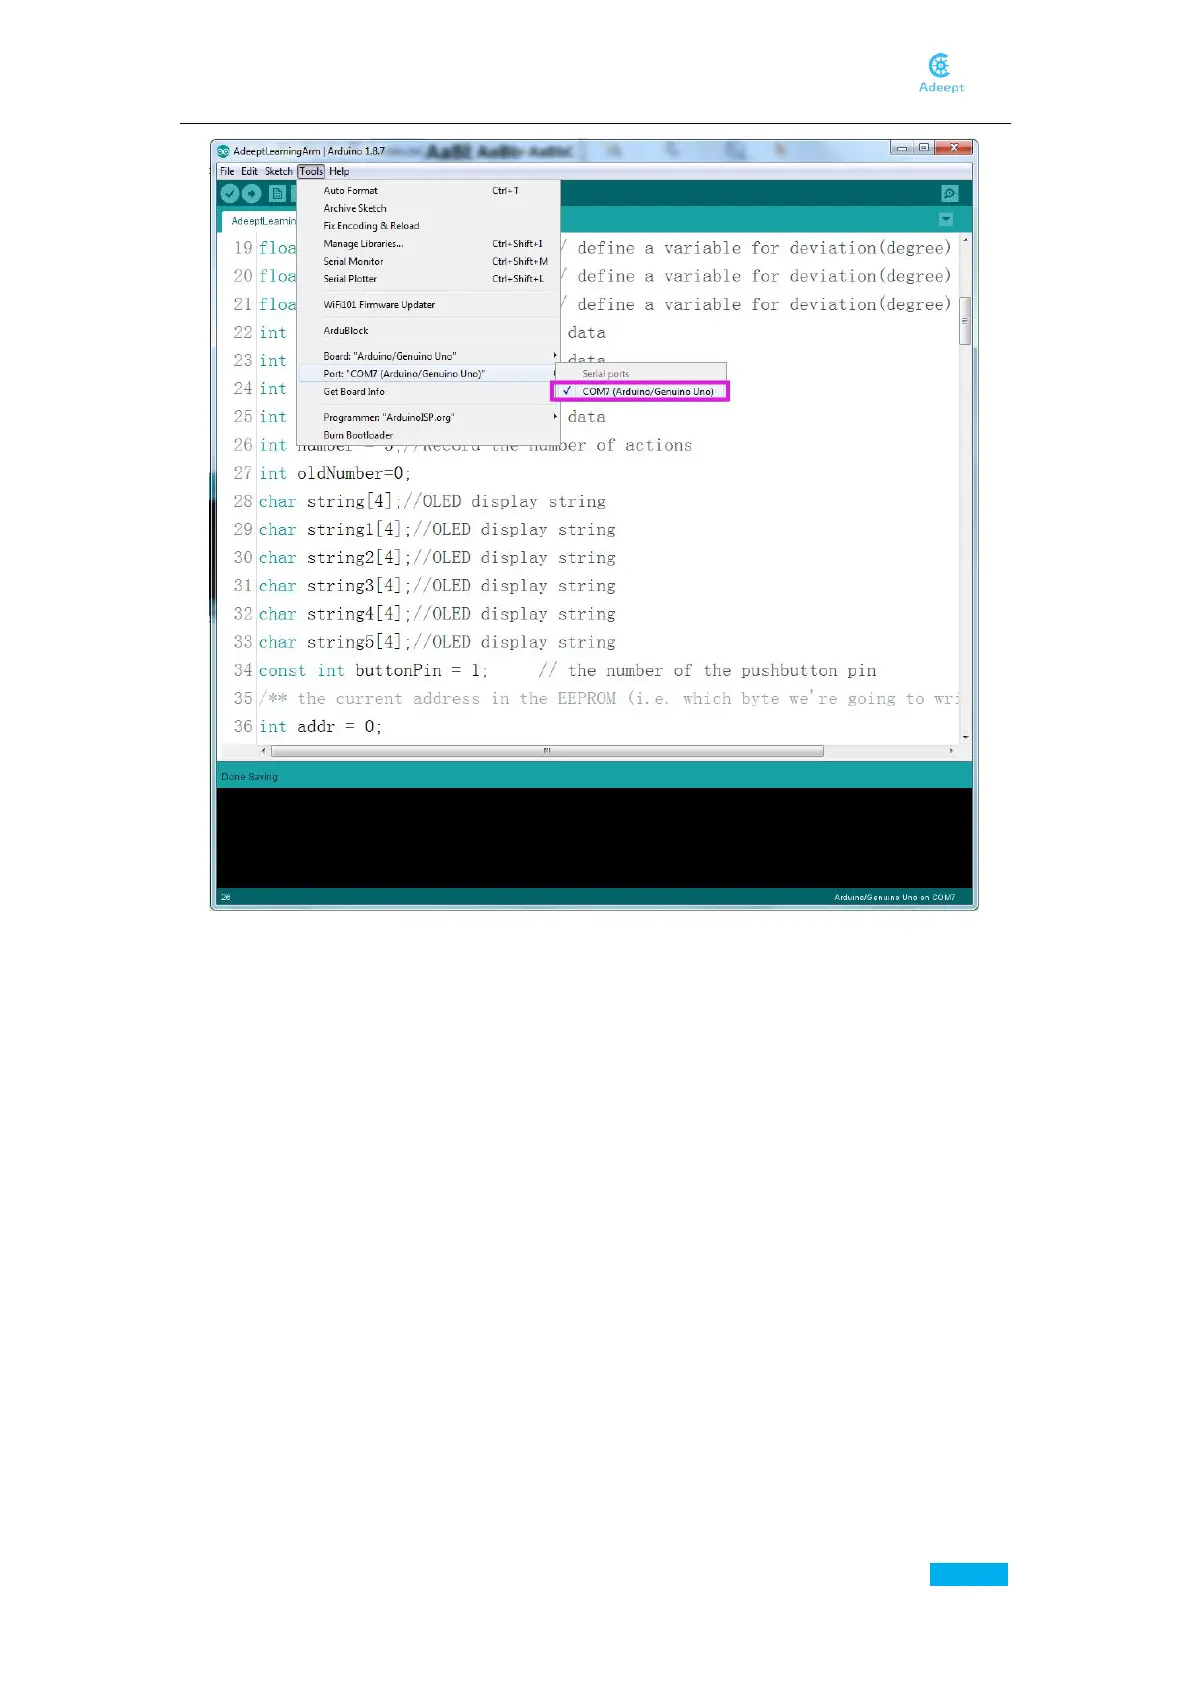
Task: Select COM7 (Arduino/Genuino Uno) checked port
Action: [x=641, y=391]
